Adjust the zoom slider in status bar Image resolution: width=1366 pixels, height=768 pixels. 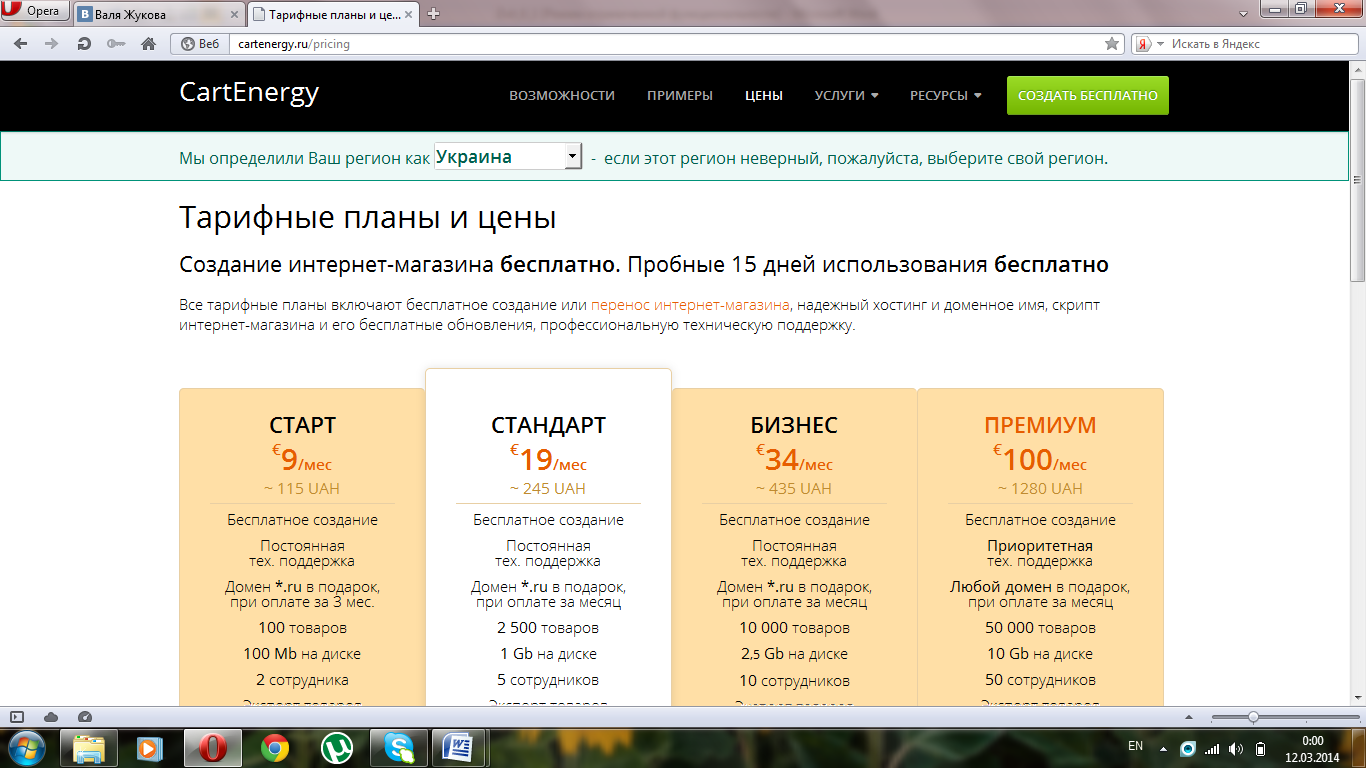point(1253,717)
